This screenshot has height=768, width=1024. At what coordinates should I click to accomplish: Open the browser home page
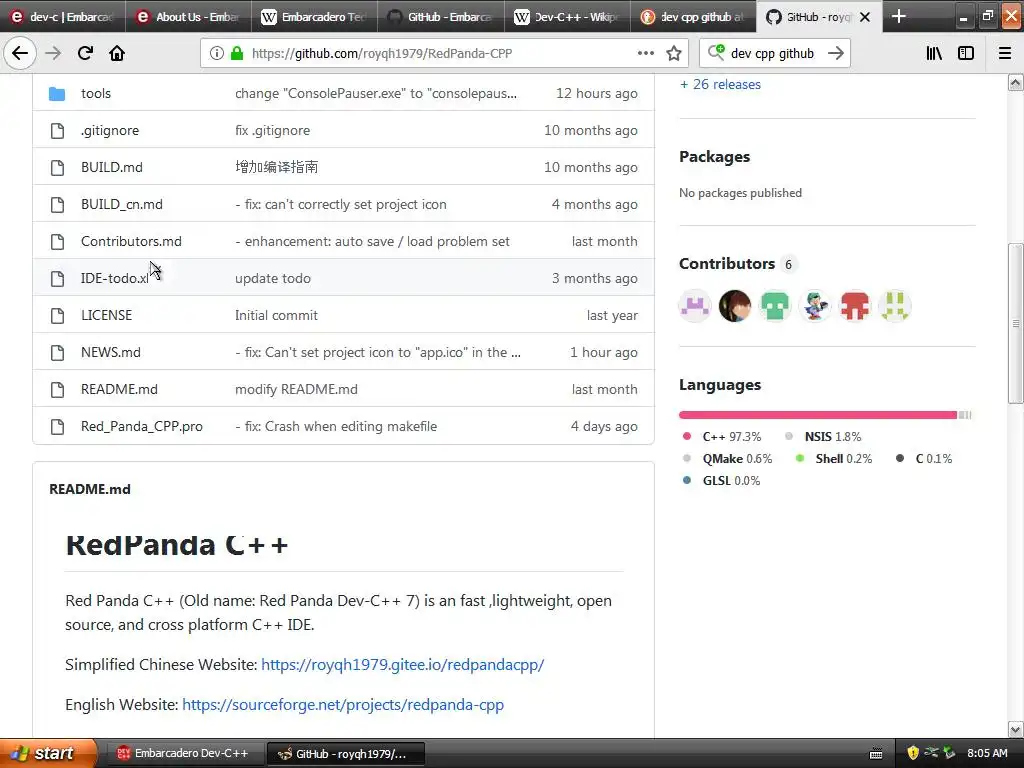coord(117,53)
